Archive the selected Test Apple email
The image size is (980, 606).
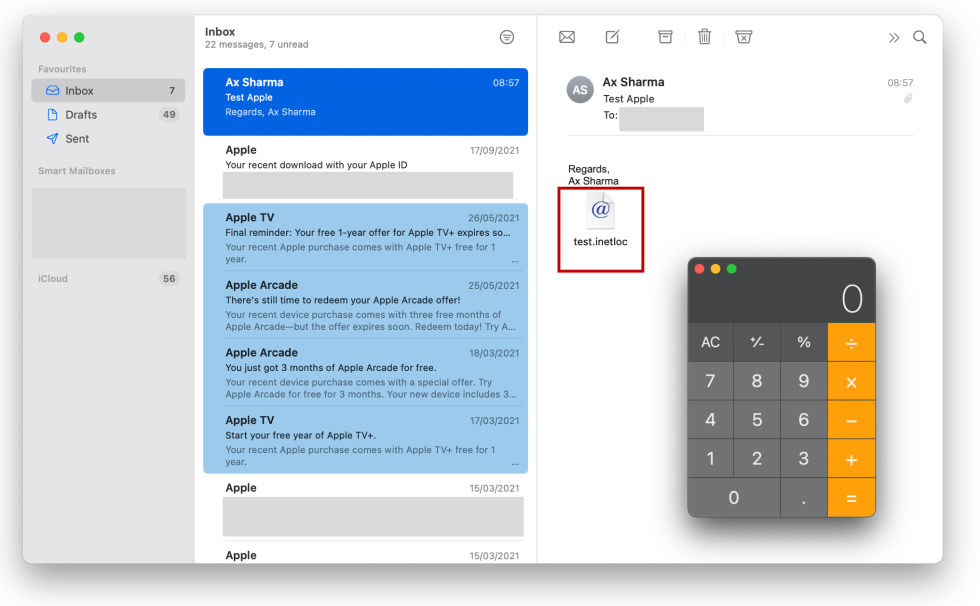coord(664,37)
